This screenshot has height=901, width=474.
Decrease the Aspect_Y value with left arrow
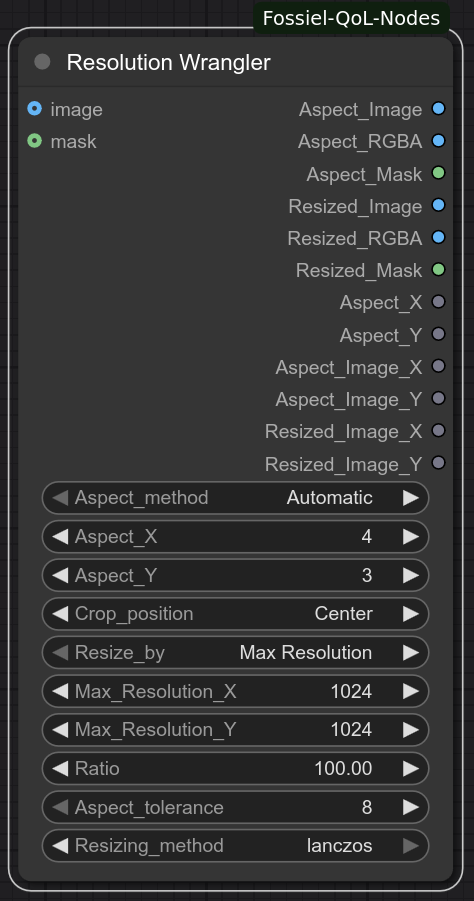pyautogui.click(x=60, y=575)
